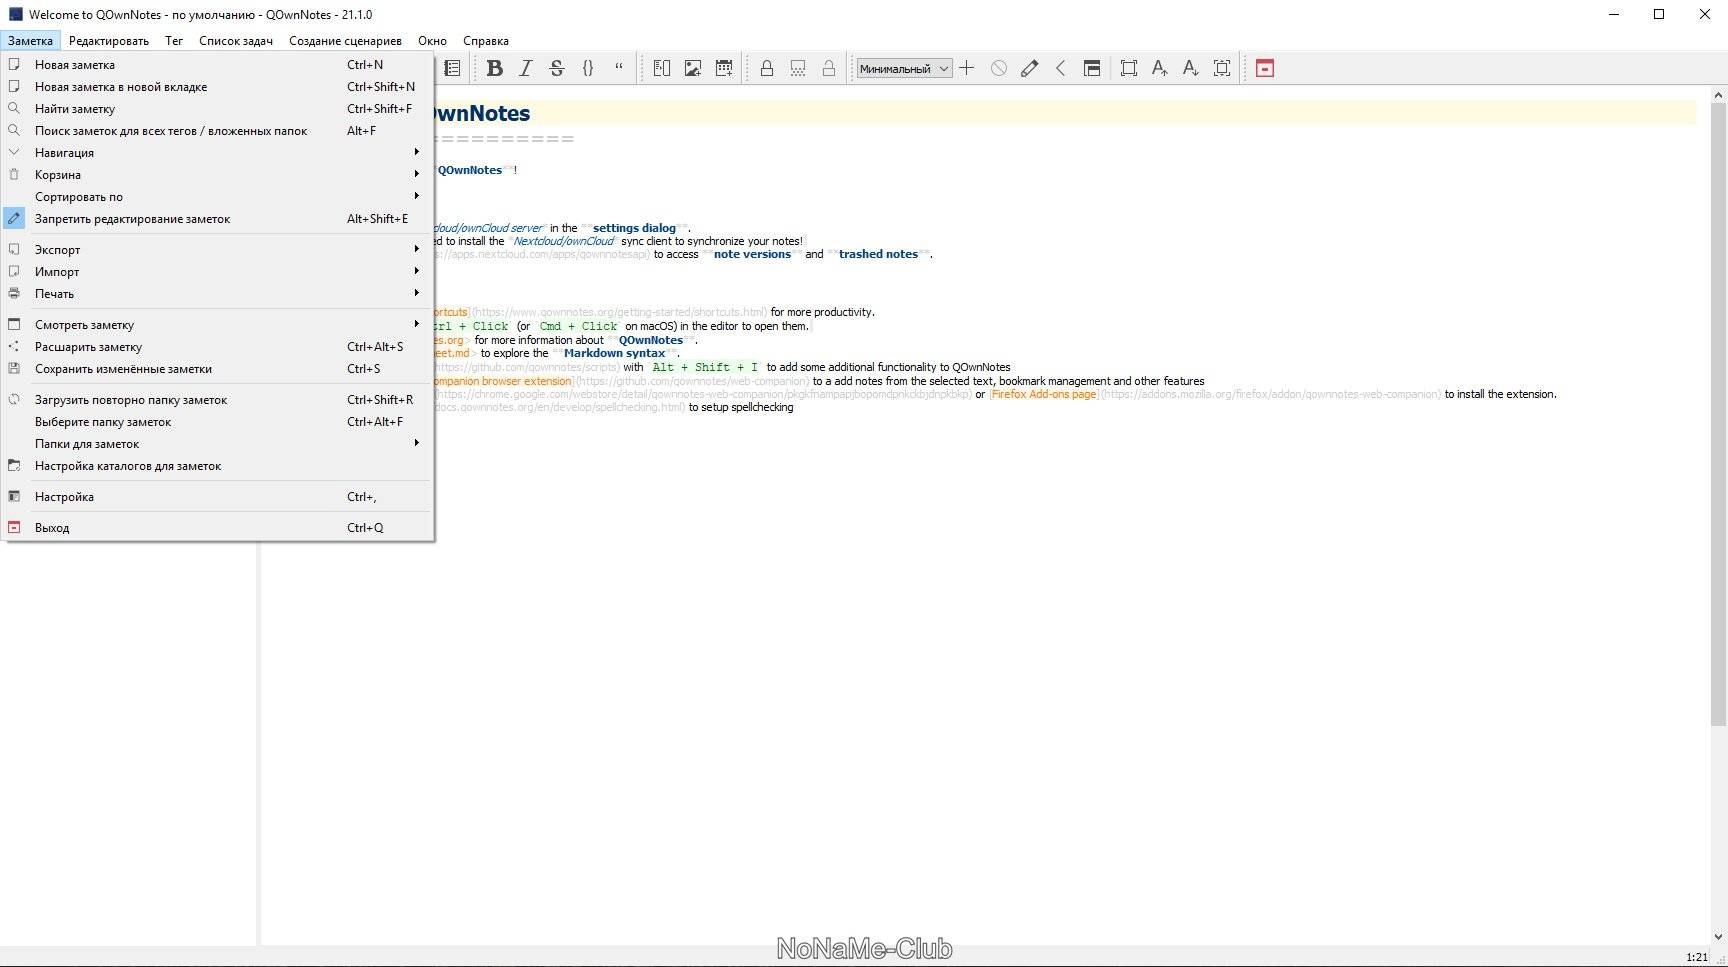Decrypt note using the last padlock icon

point(829,68)
